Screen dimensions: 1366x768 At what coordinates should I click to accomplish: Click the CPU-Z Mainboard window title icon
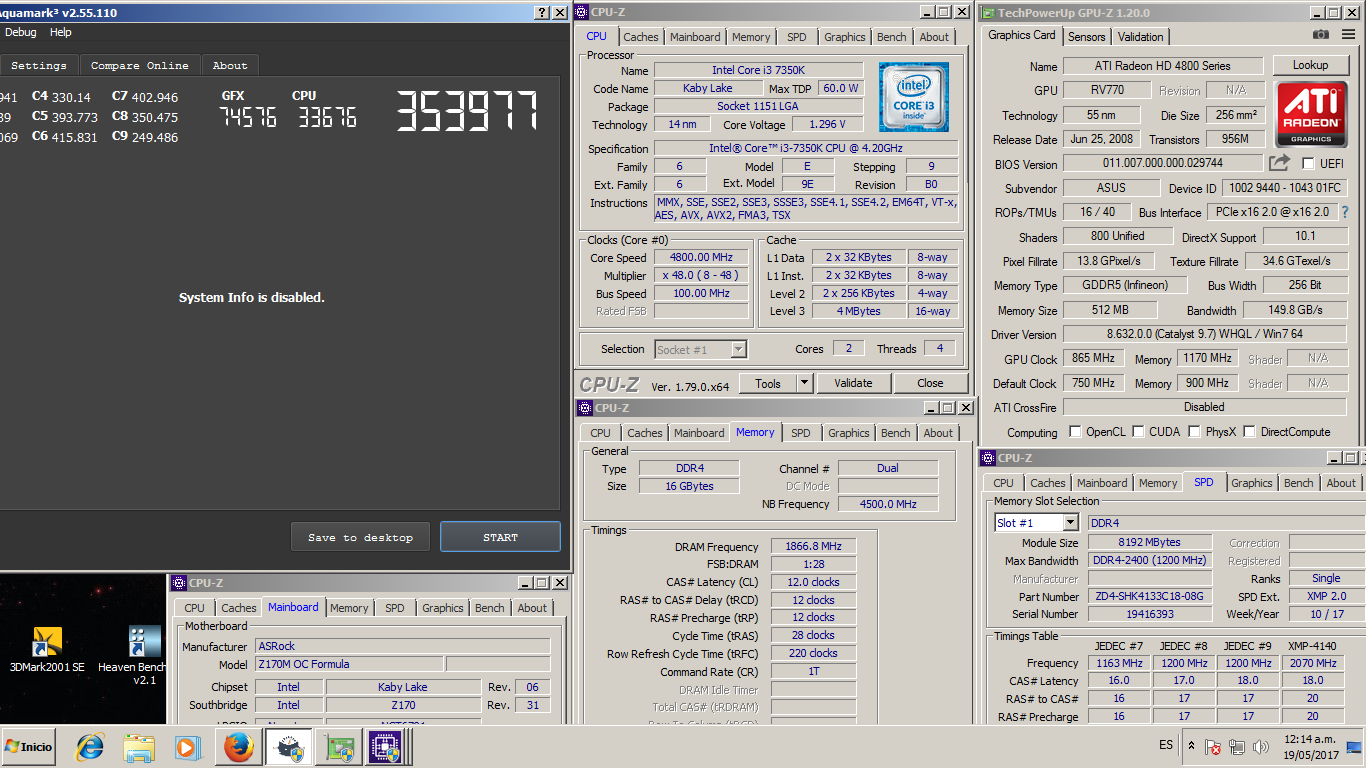click(179, 583)
